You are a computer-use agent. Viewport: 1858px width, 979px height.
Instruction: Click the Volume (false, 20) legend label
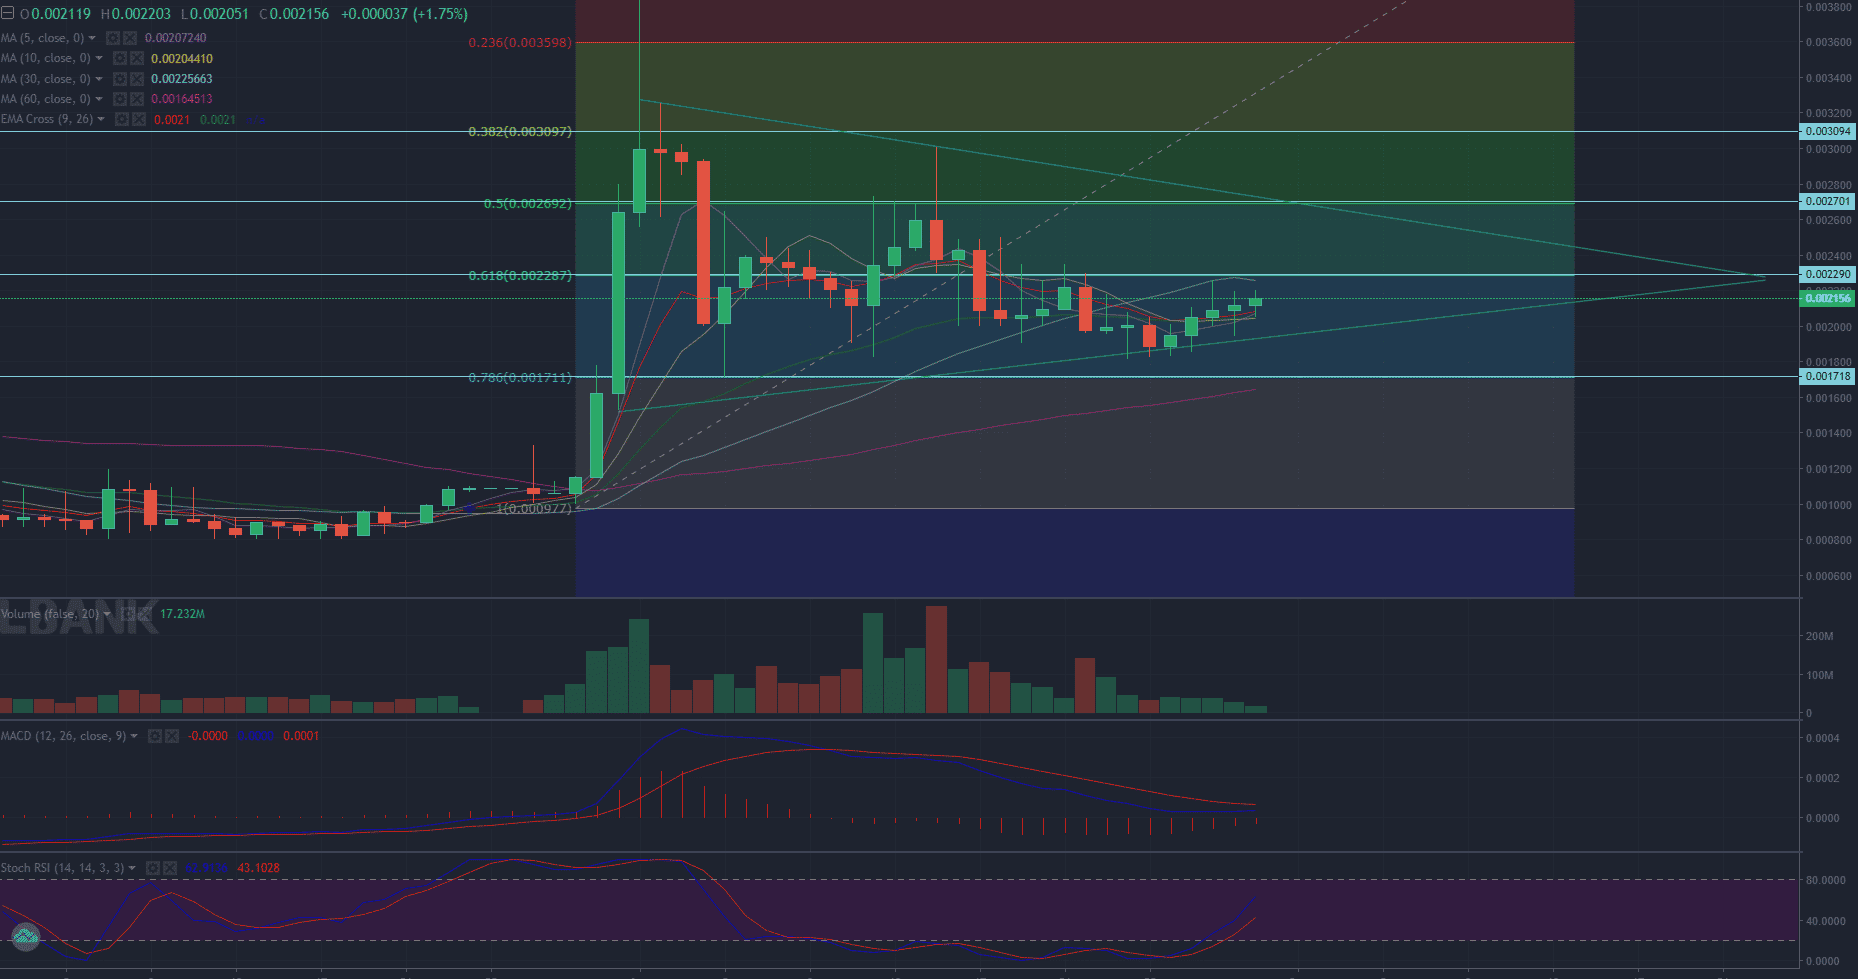pos(49,614)
